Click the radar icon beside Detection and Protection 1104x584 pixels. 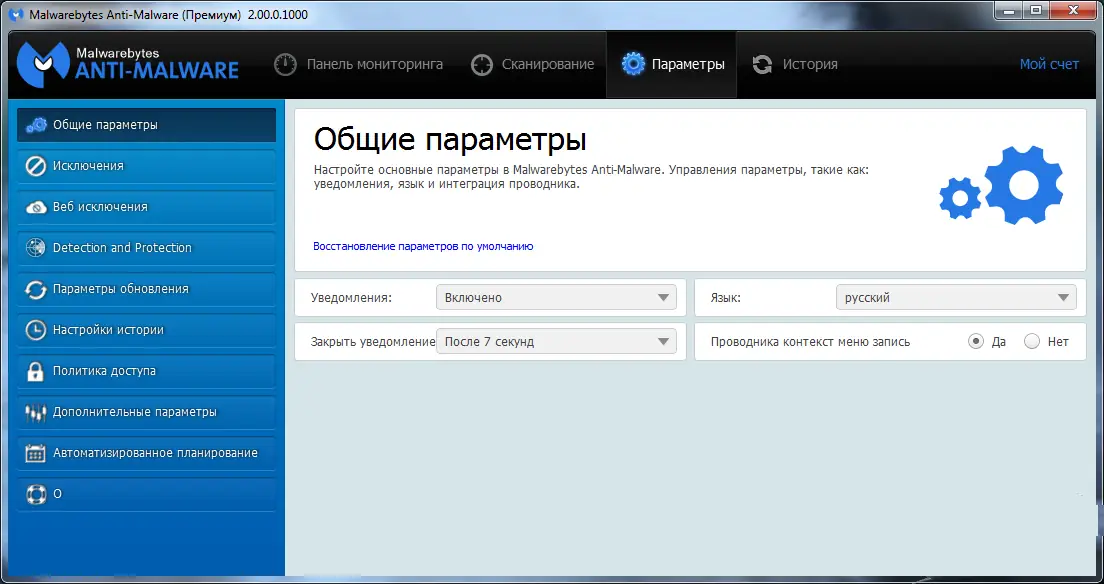pos(35,248)
